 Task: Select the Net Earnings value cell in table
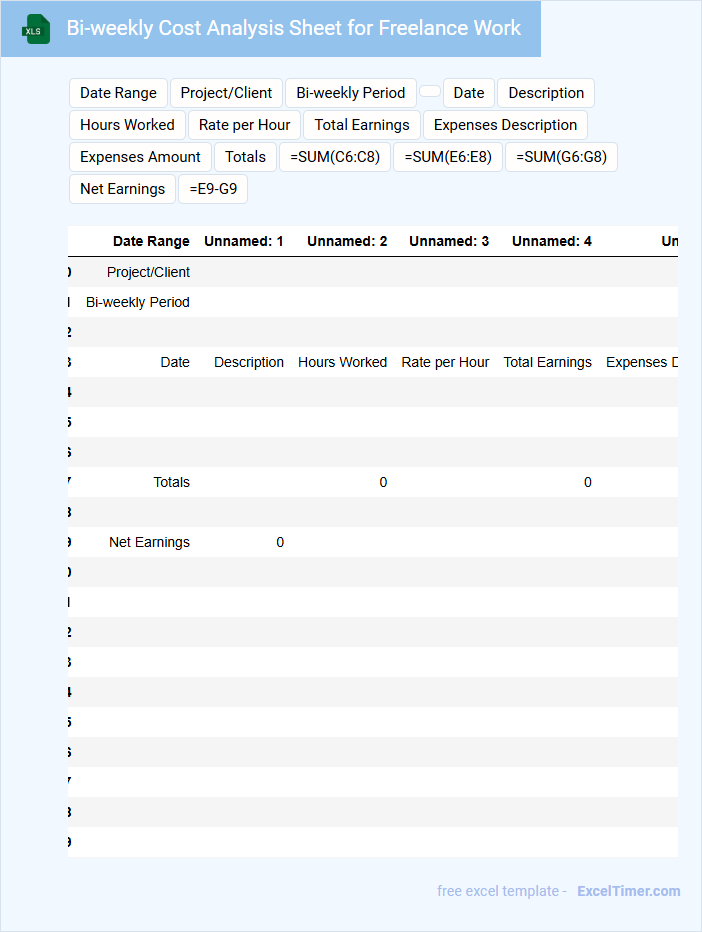(279, 542)
